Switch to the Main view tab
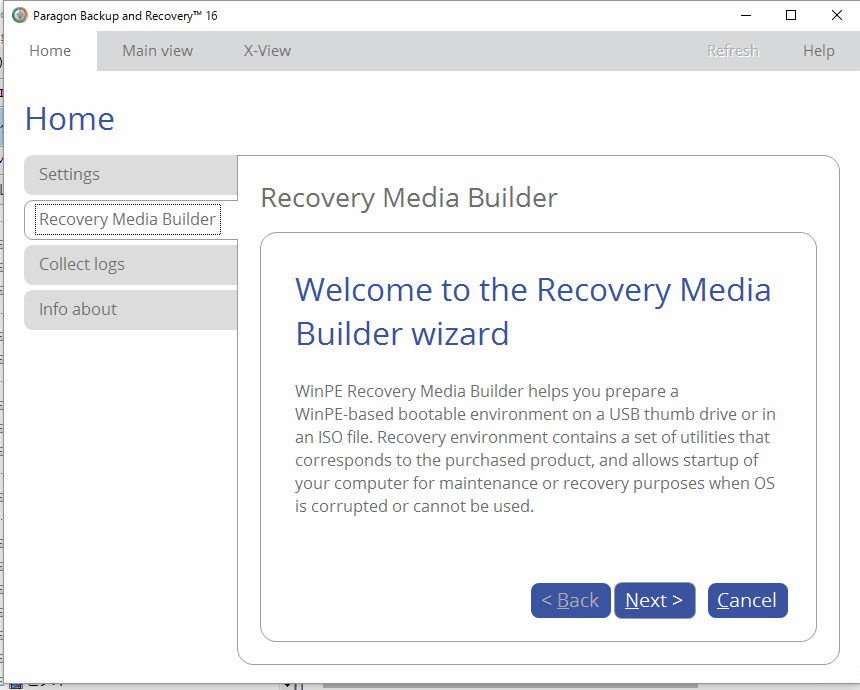The height and width of the screenshot is (690, 860). 157,51
